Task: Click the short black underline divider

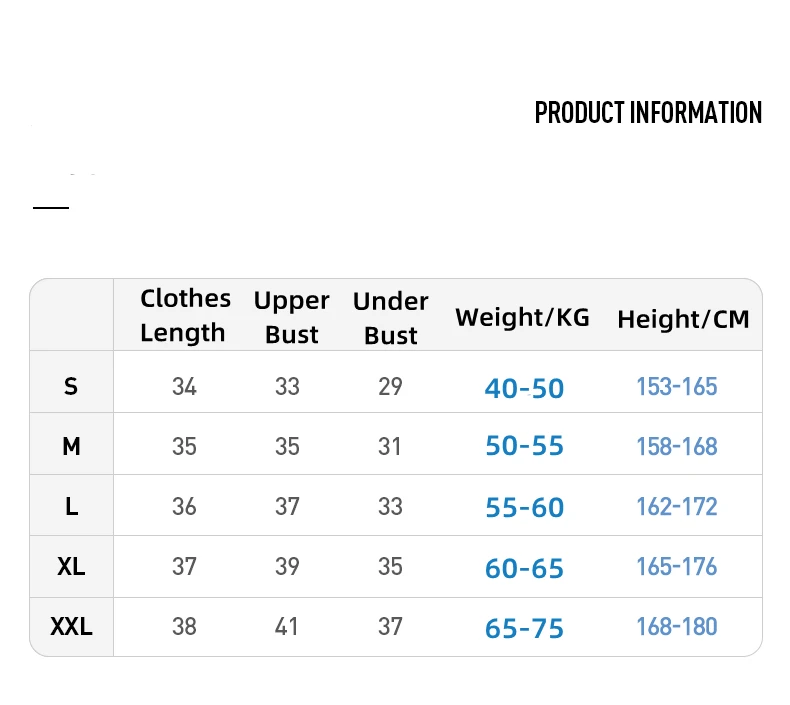Action: point(51,208)
